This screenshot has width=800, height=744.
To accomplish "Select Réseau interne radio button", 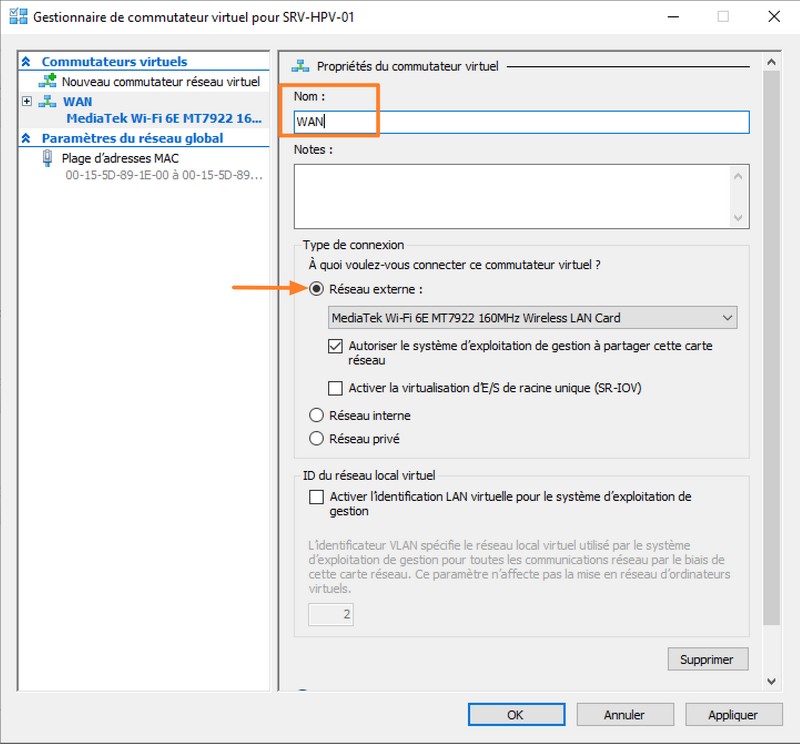I will (x=316, y=415).
